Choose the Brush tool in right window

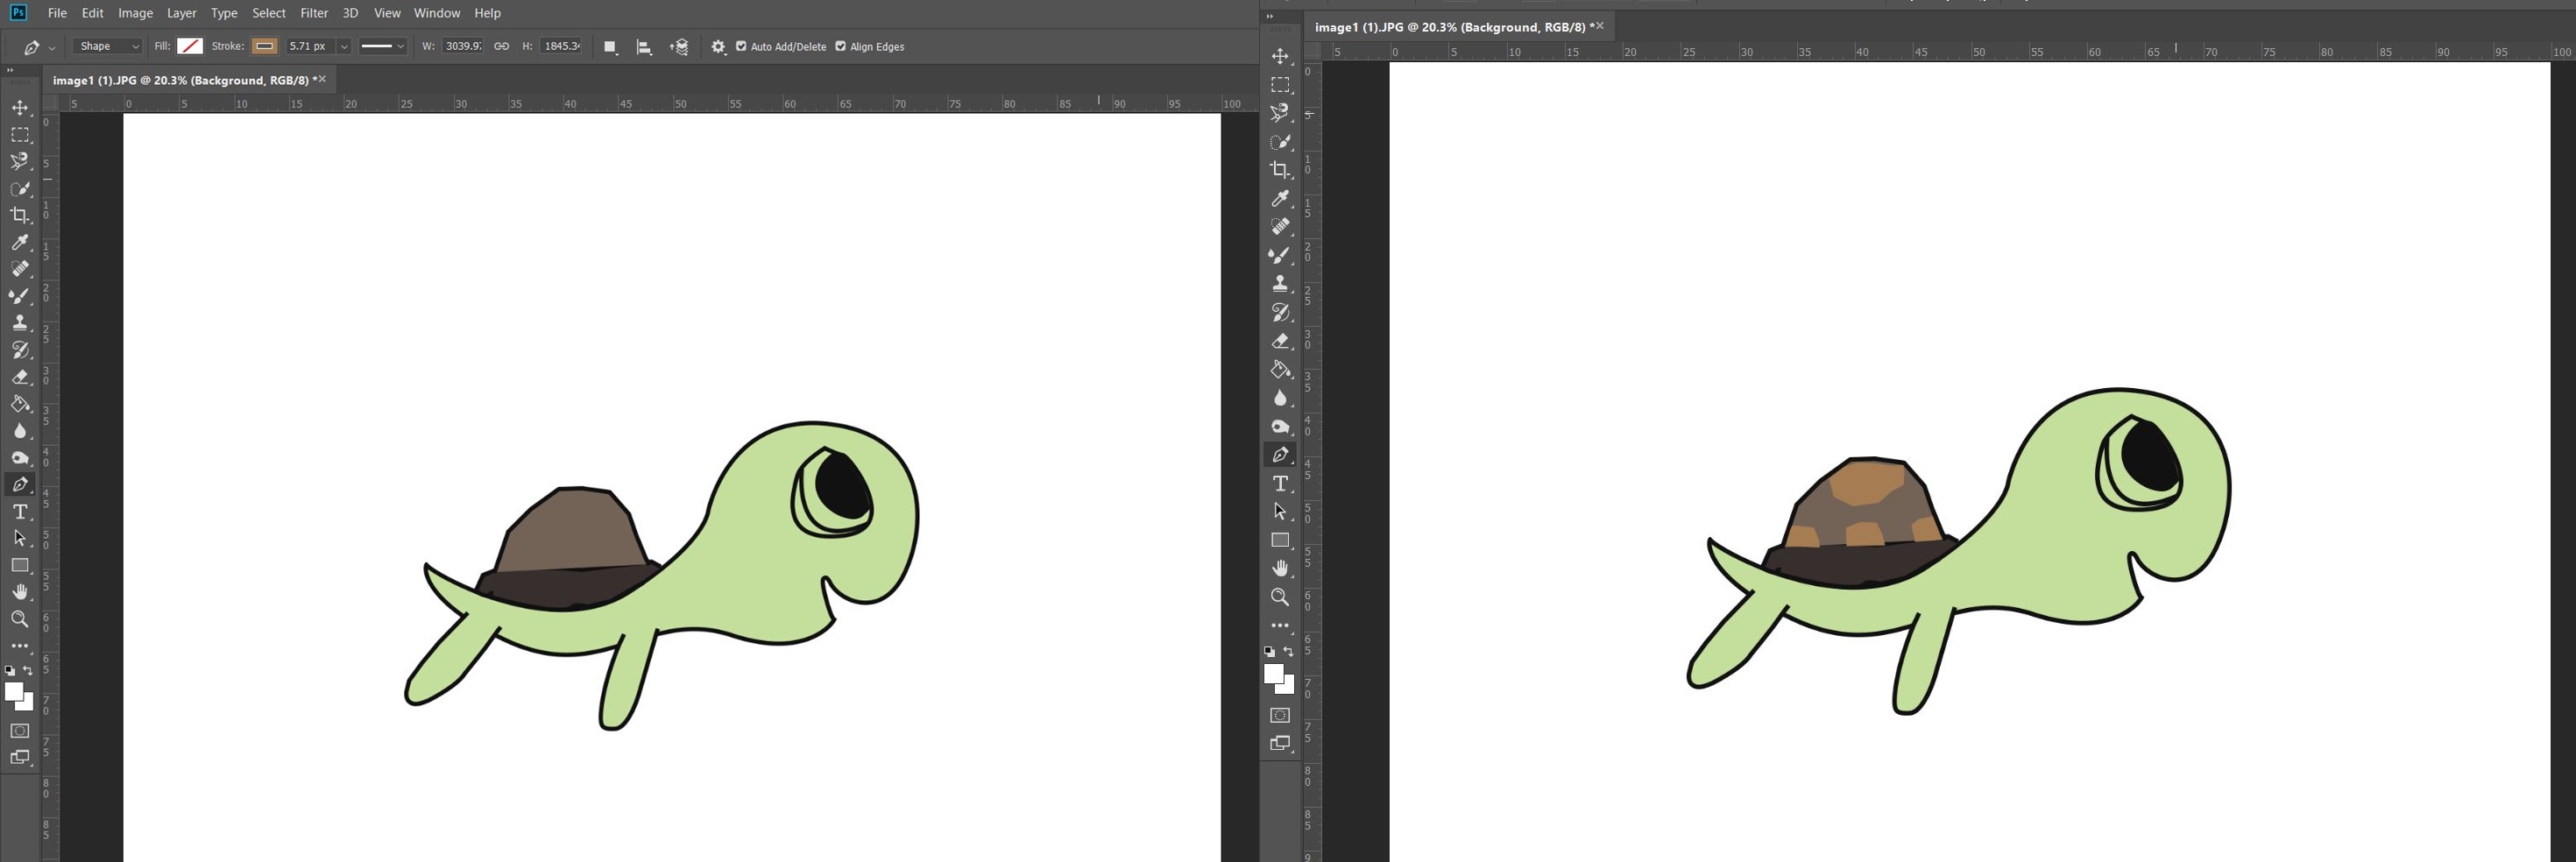click(1280, 256)
